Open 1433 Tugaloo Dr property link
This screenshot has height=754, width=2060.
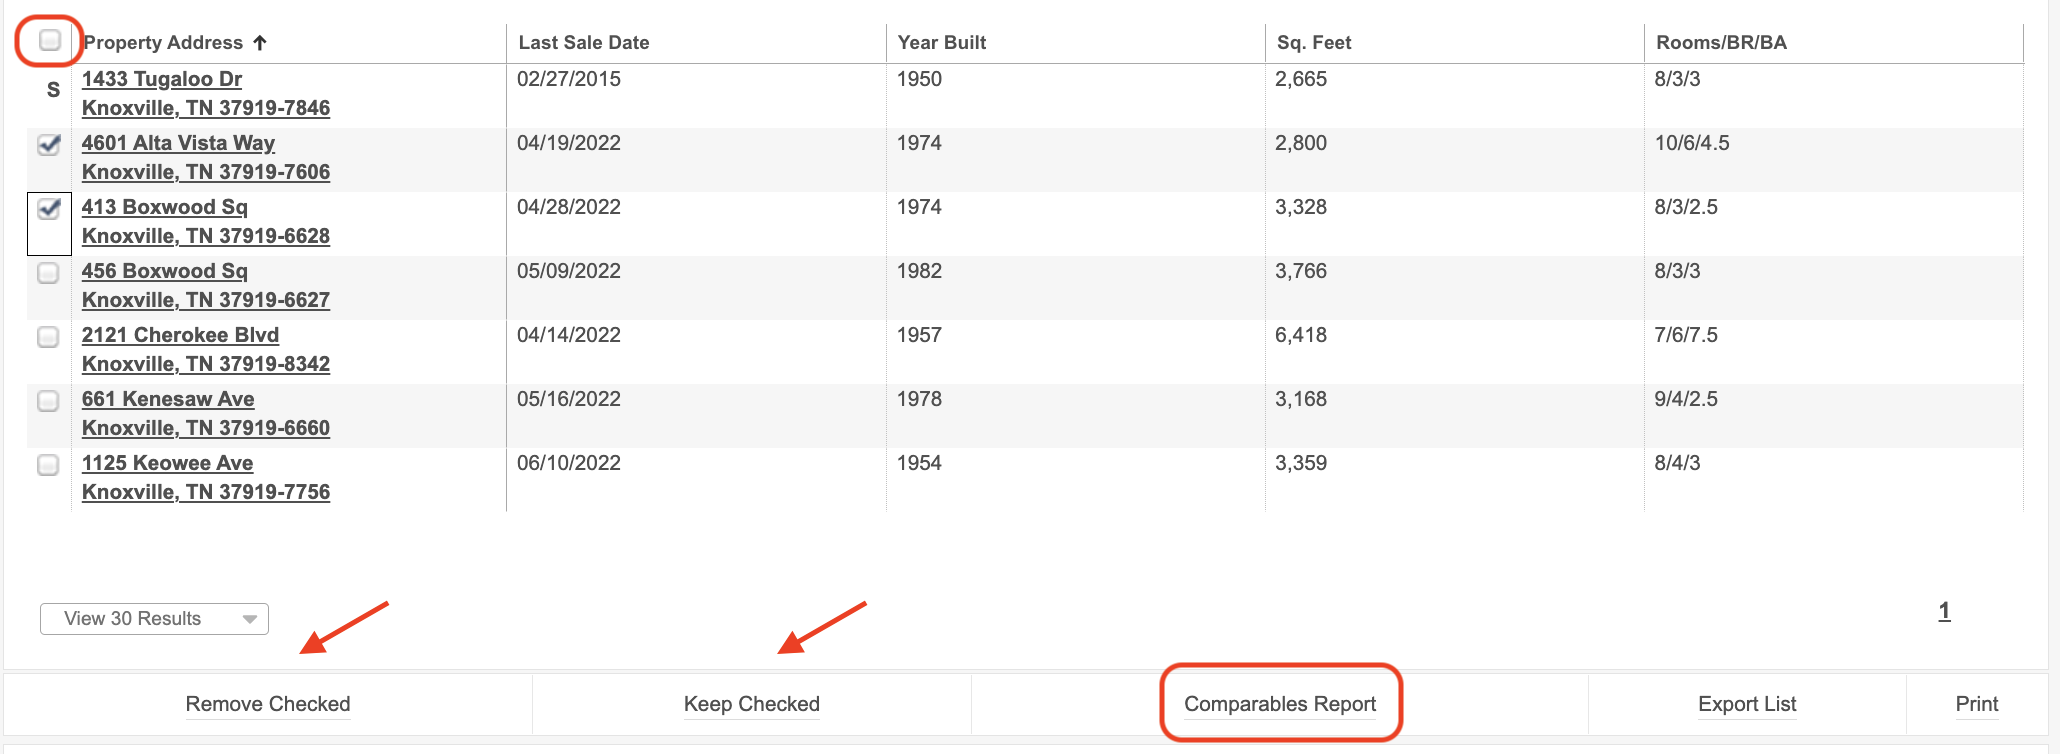[x=162, y=79]
